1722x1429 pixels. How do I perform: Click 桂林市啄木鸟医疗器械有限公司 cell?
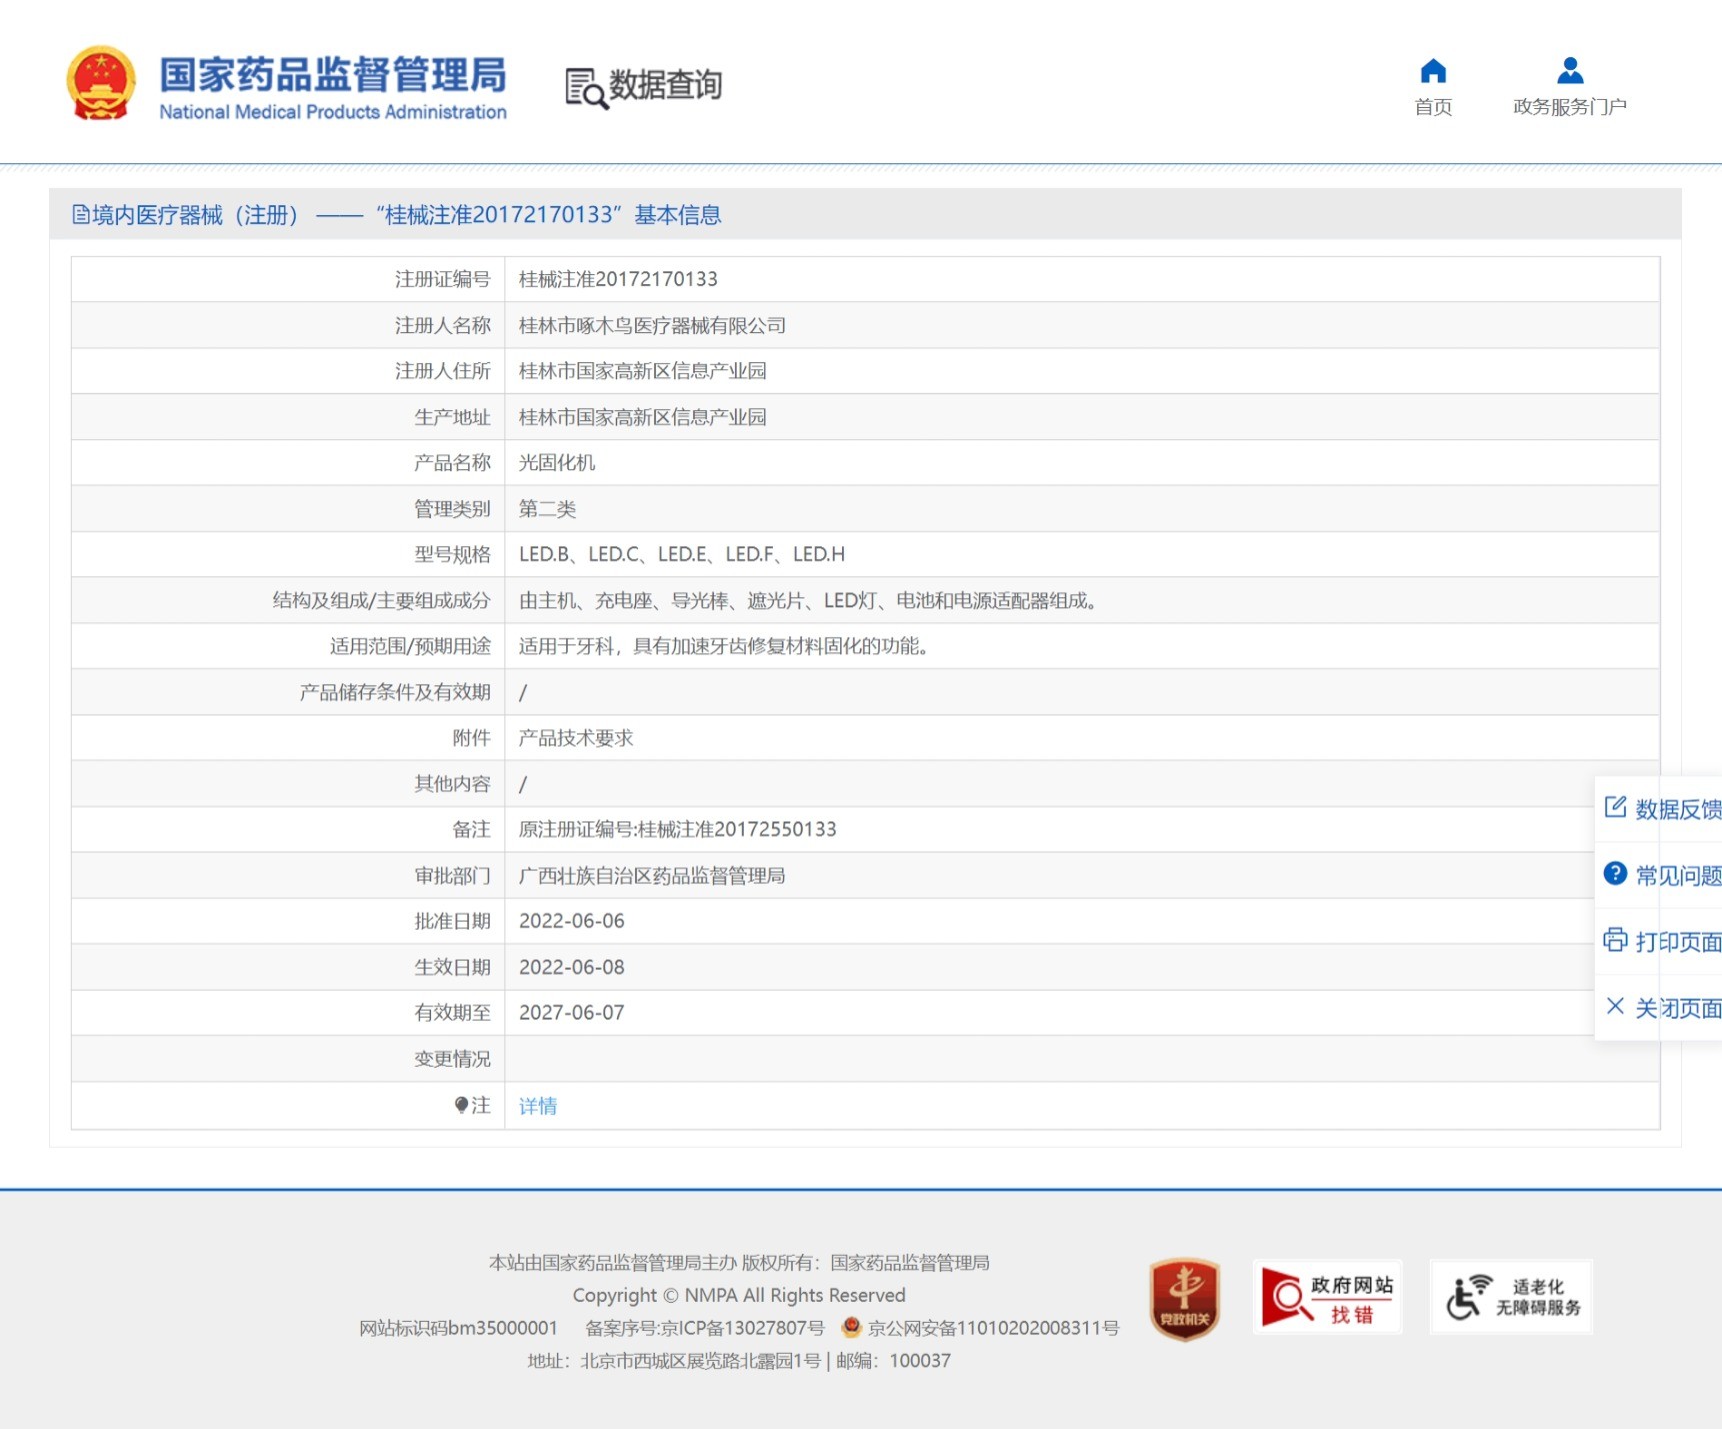tap(652, 325)
